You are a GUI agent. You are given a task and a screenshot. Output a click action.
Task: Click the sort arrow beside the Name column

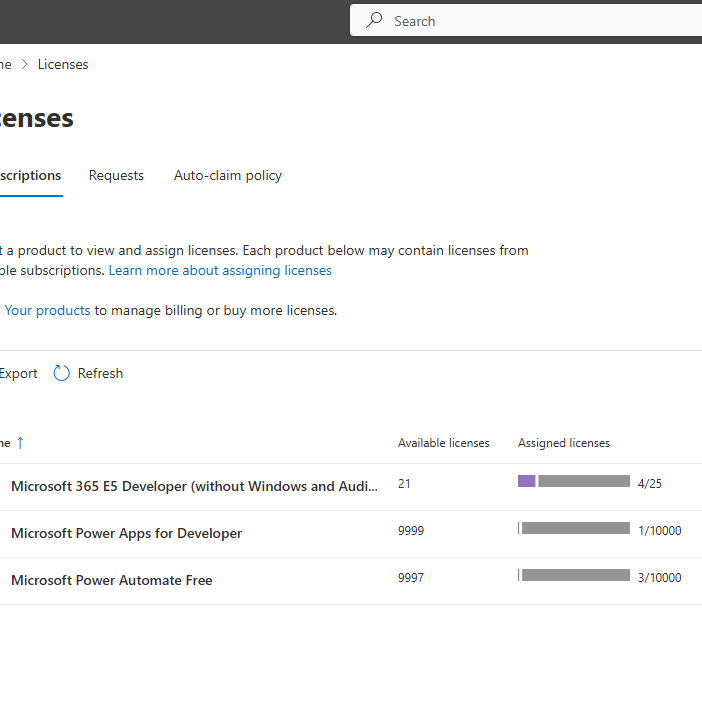[20, 443]
